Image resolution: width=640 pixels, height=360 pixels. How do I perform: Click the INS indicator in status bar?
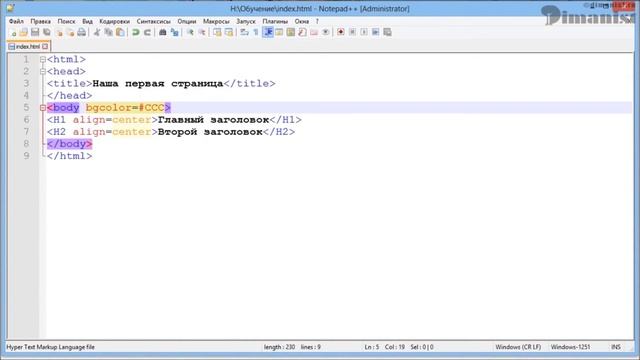click(616, 347)
